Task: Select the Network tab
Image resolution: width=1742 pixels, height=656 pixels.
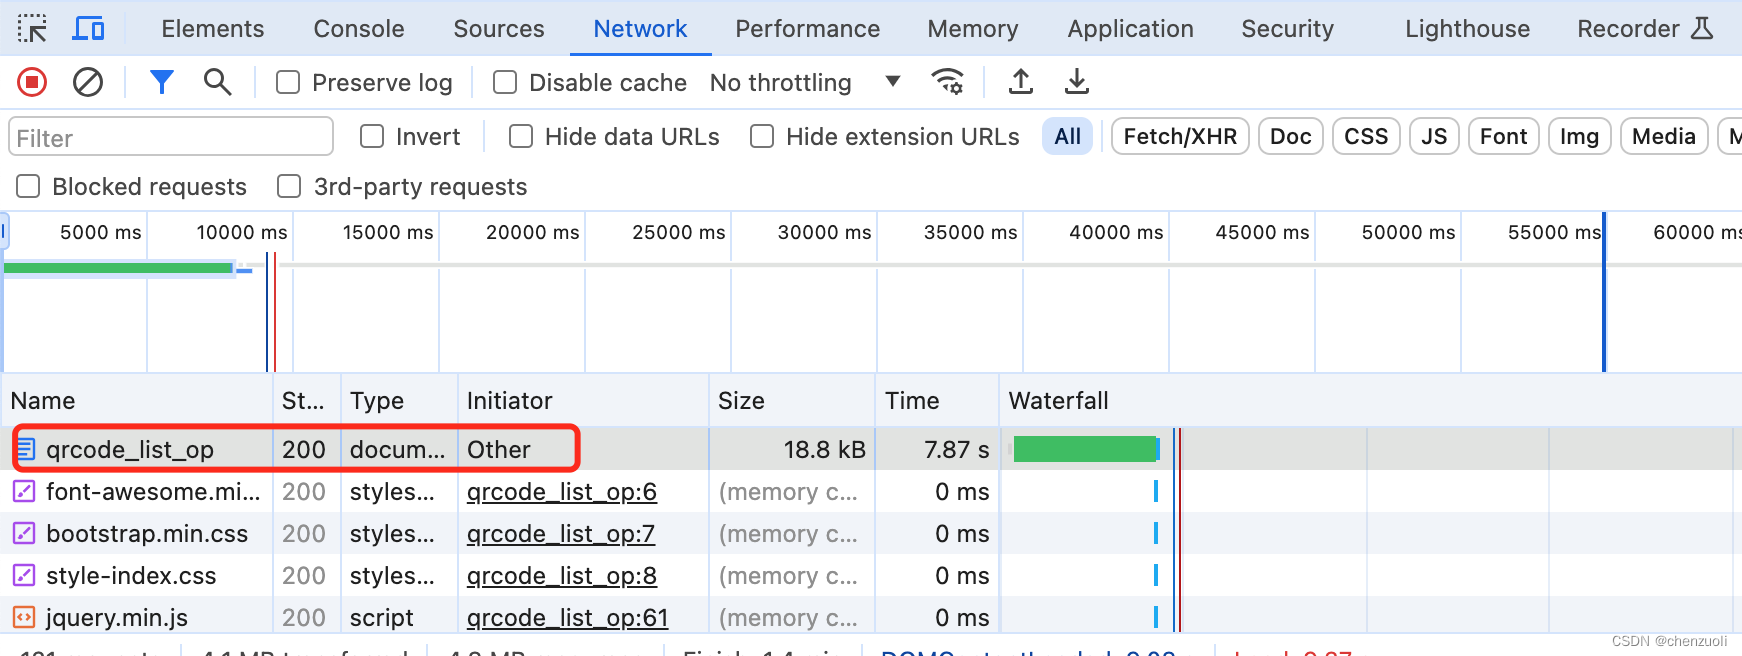Action: pos(640,29)
